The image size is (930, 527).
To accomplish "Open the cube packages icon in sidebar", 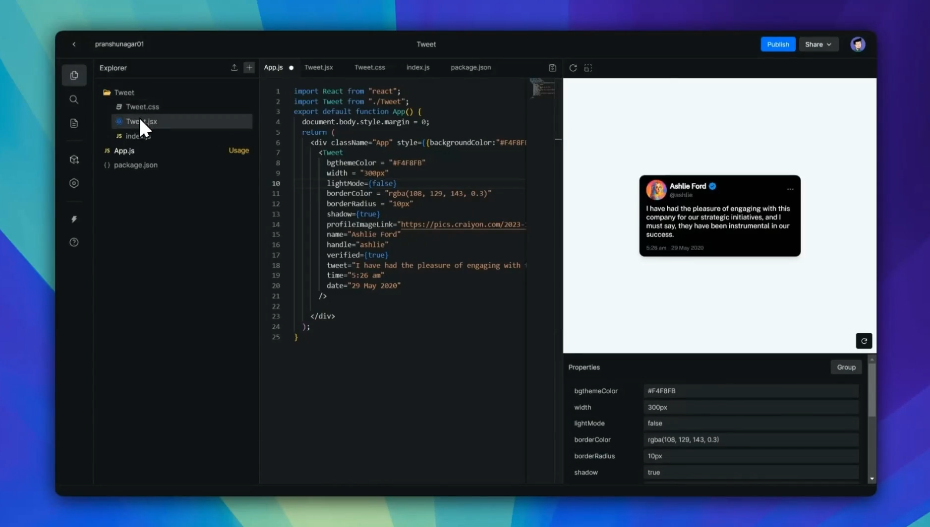I will [74, 159].
